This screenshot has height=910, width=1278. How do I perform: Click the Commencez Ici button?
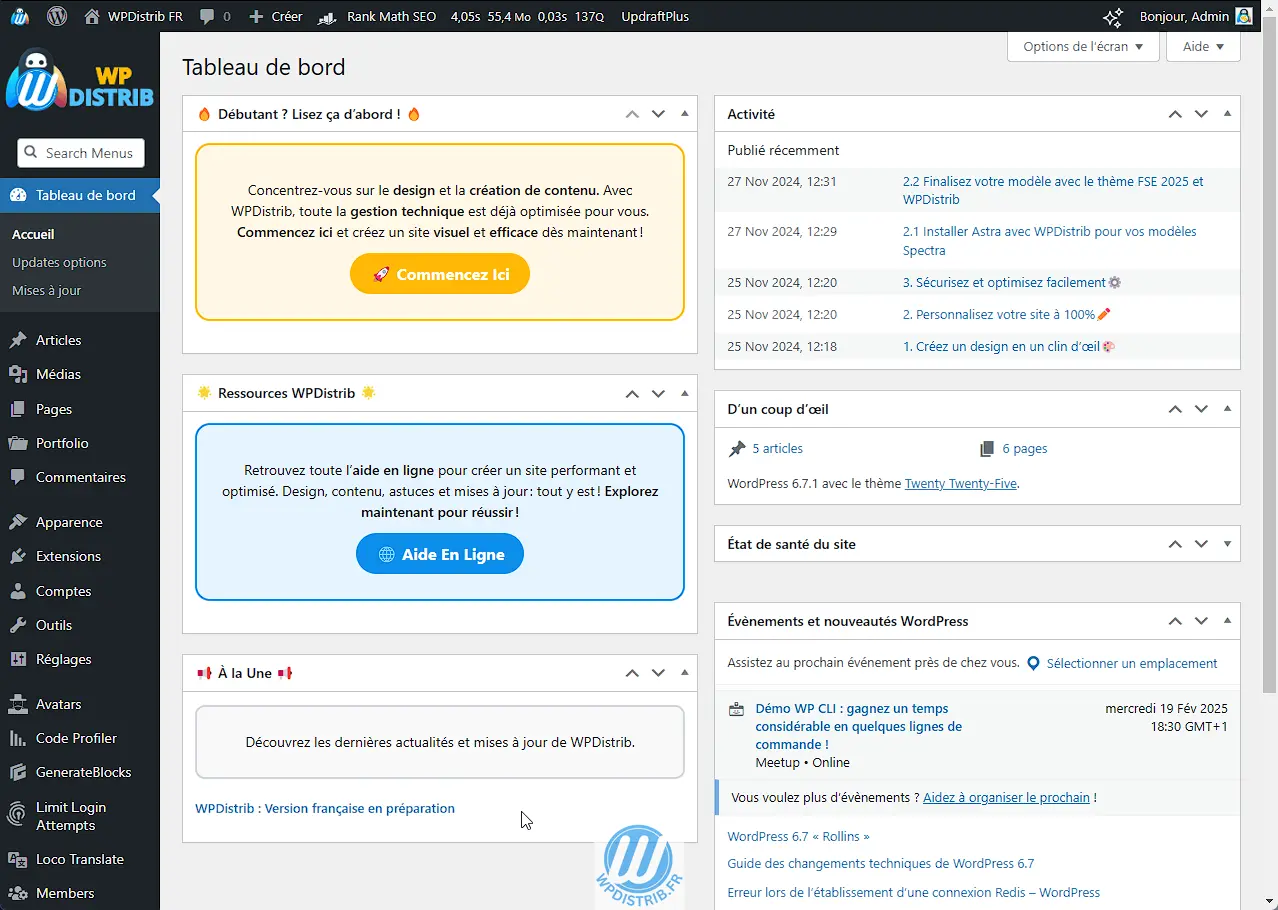click(440, 274)
